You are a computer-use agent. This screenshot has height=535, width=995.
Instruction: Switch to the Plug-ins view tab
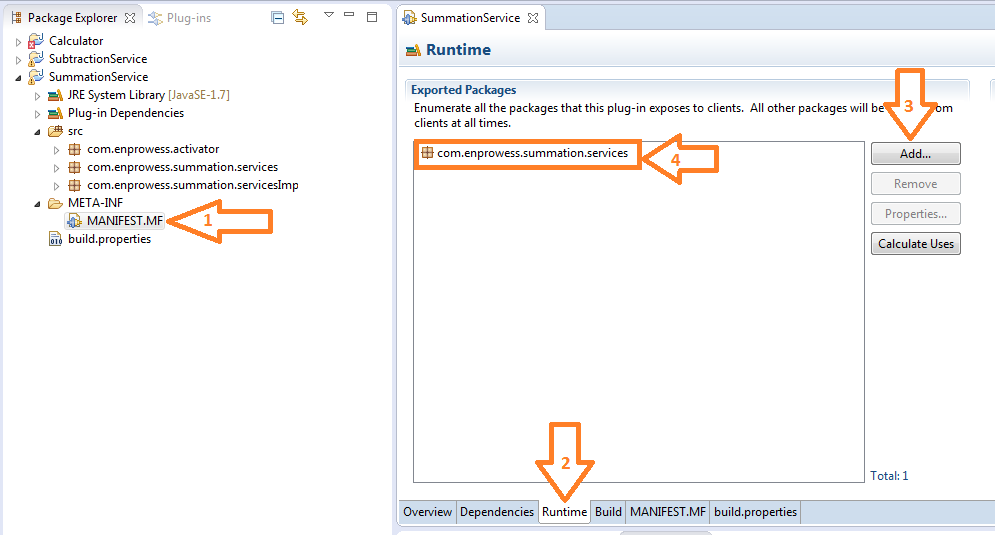pos(181,18)
